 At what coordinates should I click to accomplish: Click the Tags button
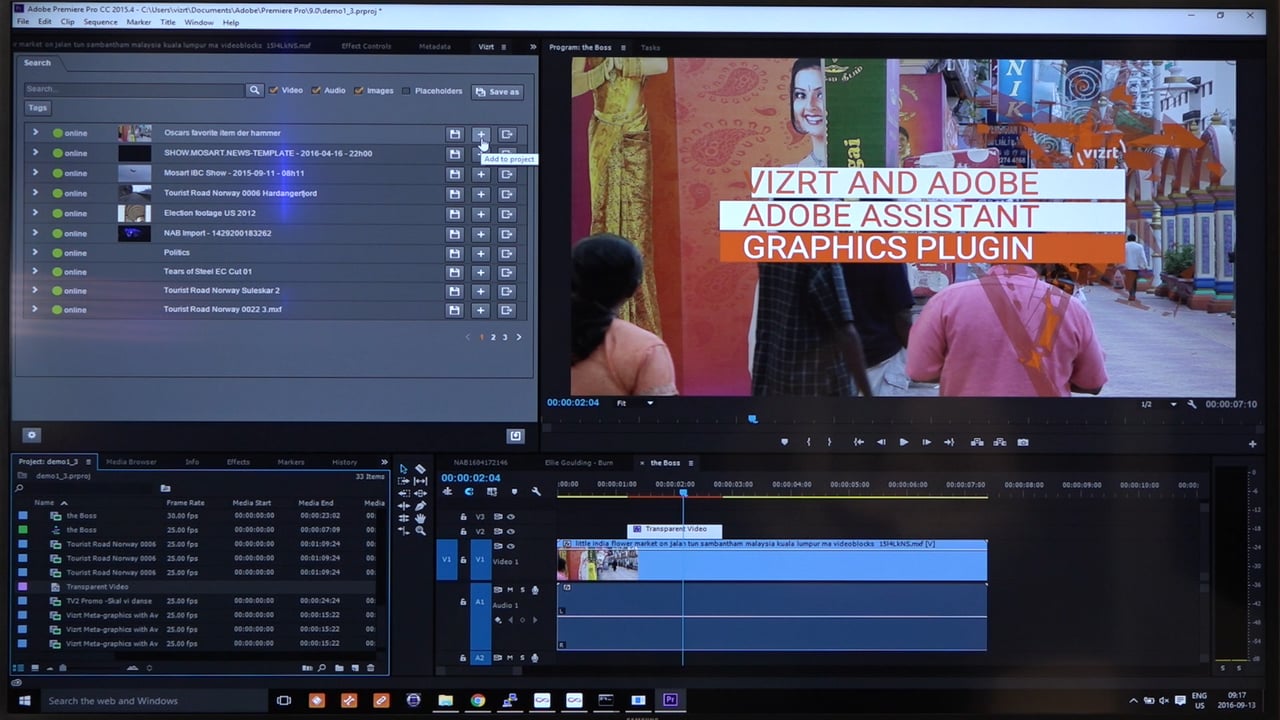click(x=37, y=108)
